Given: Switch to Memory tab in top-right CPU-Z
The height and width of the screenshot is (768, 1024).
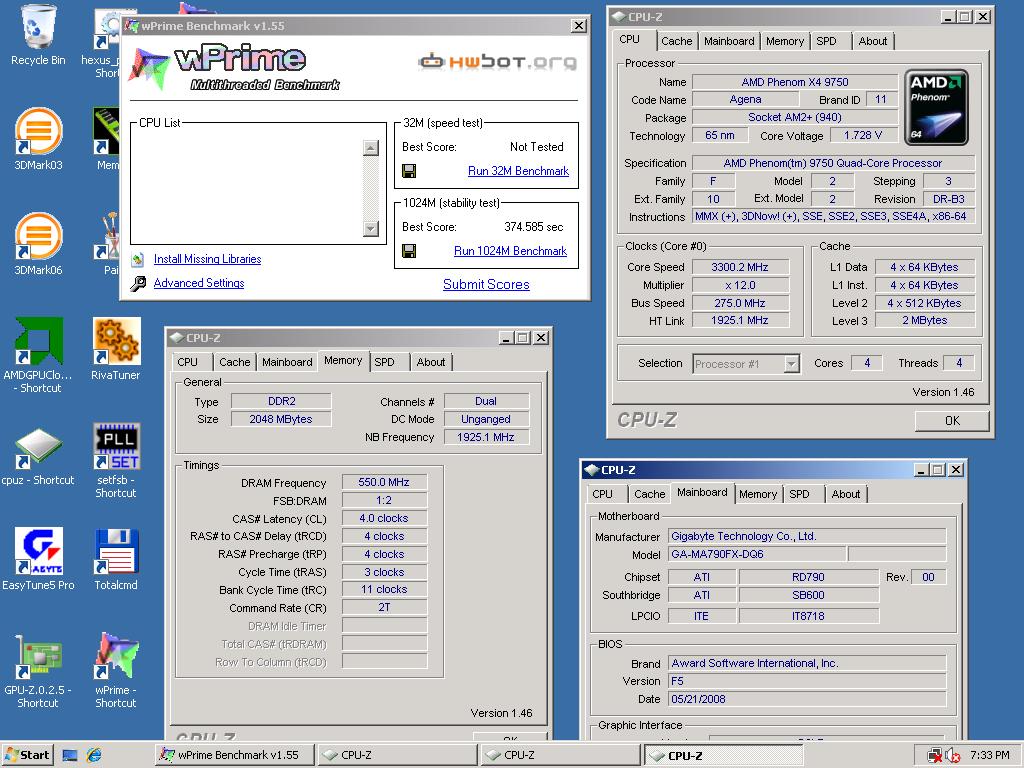Looking at the screenshot, I should pyautogui.click(x=785, y=41).
